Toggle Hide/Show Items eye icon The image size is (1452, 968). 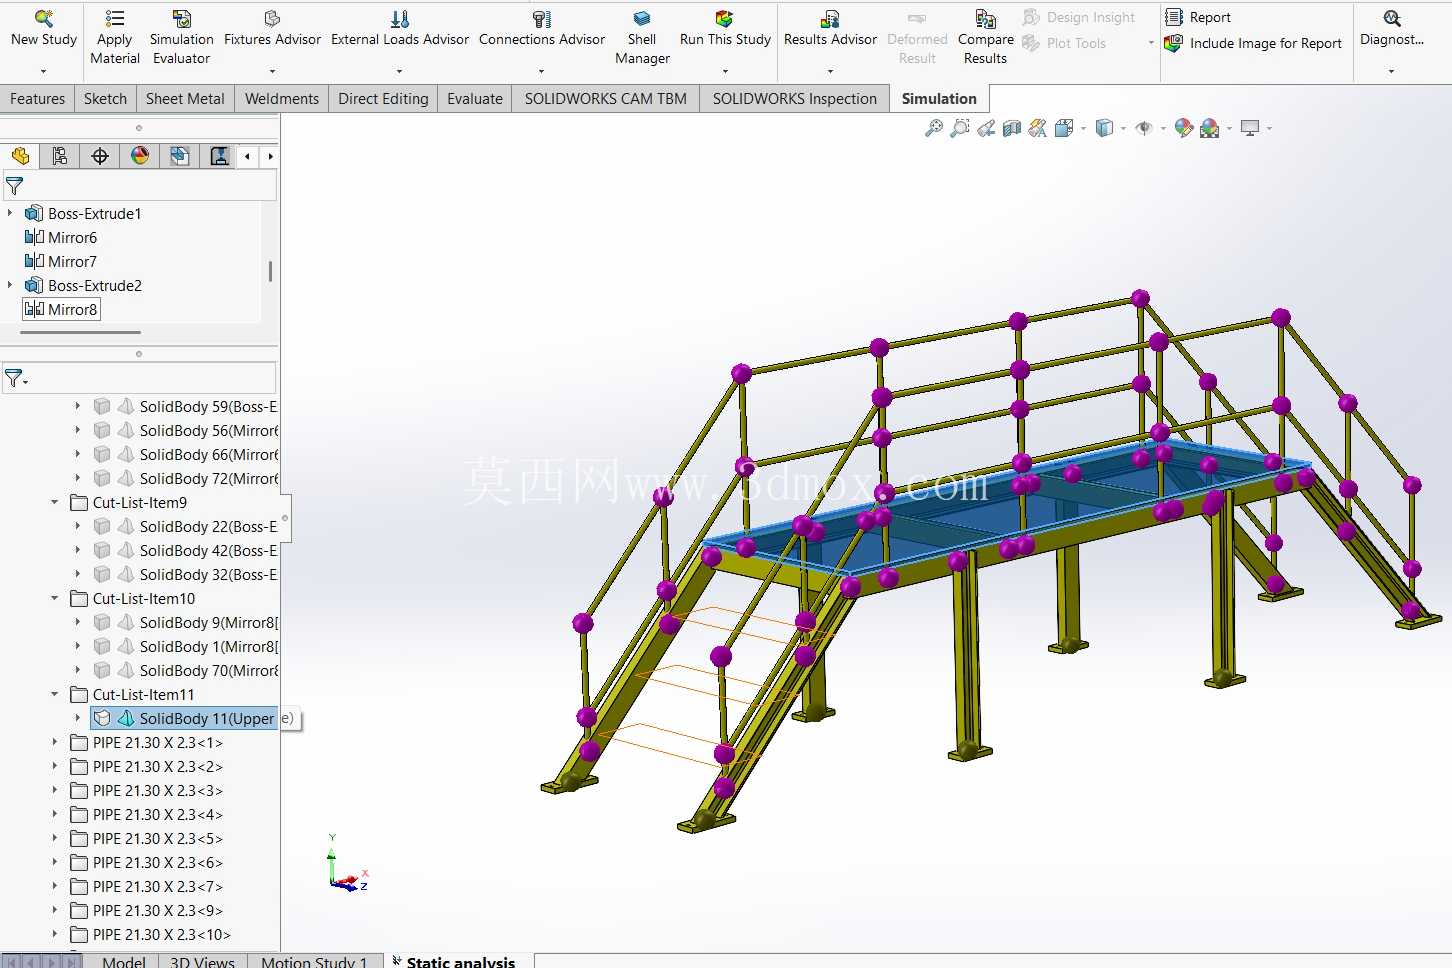coord(1144,128)
